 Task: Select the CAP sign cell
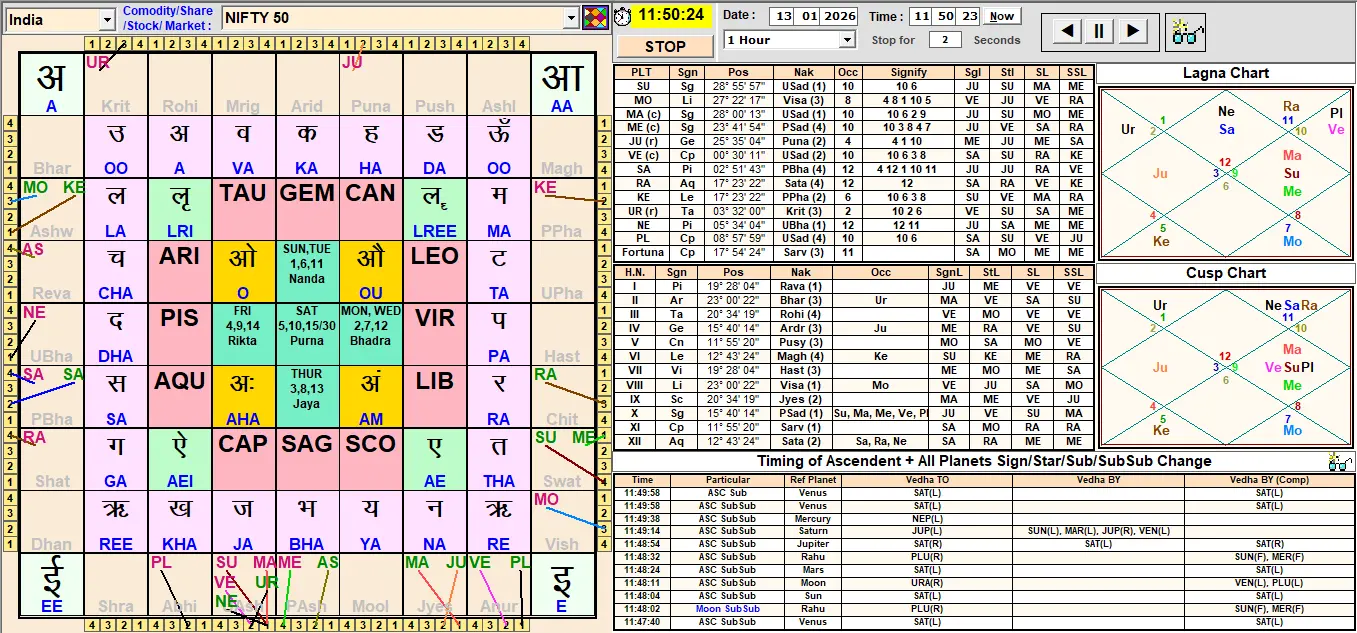tap(243, 459)
